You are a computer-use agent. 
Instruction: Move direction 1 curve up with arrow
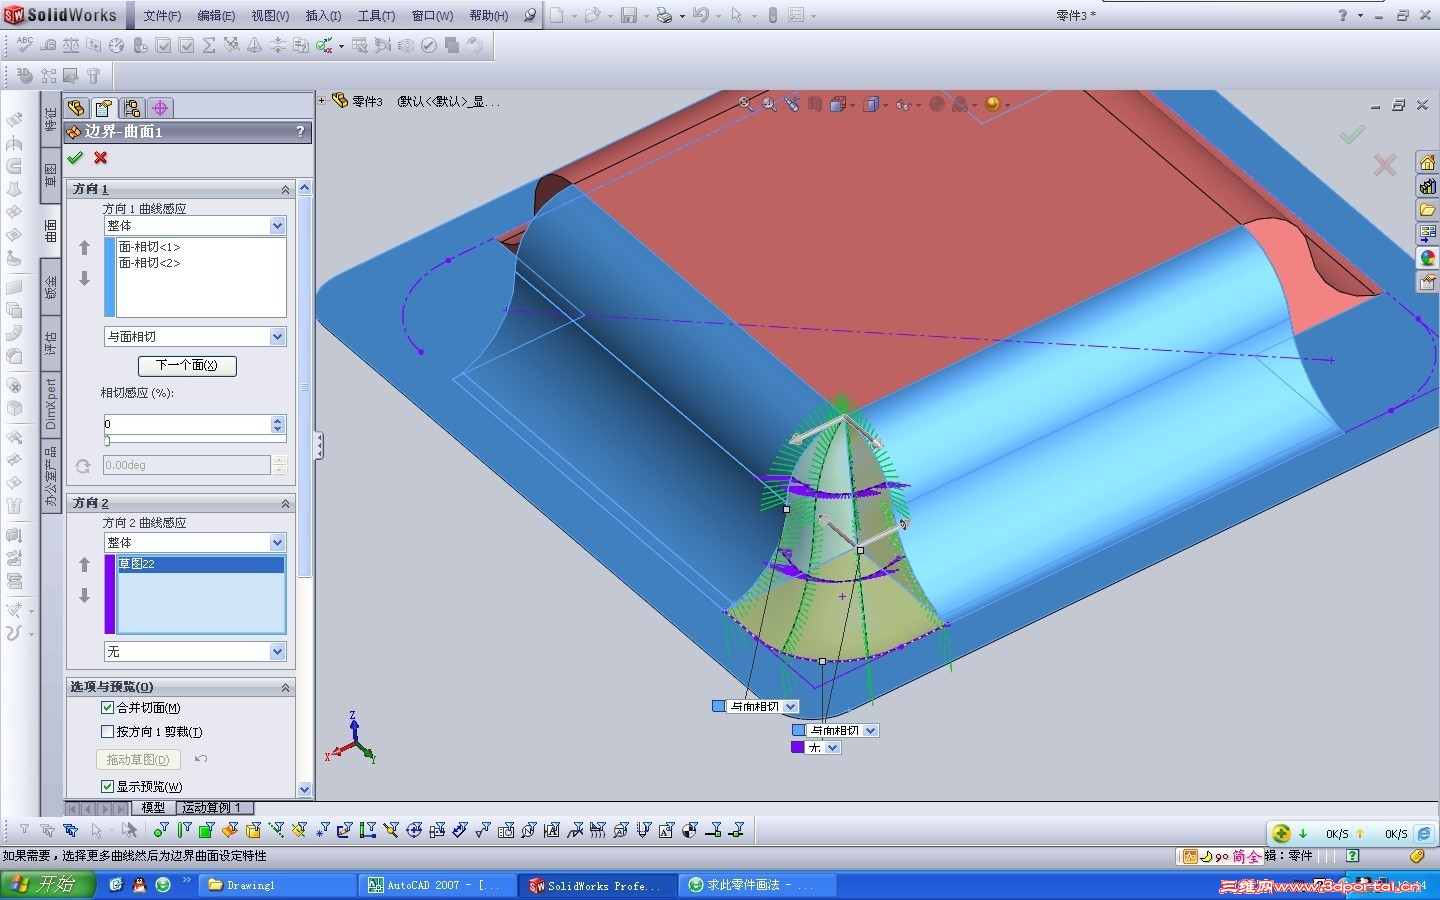84,248
